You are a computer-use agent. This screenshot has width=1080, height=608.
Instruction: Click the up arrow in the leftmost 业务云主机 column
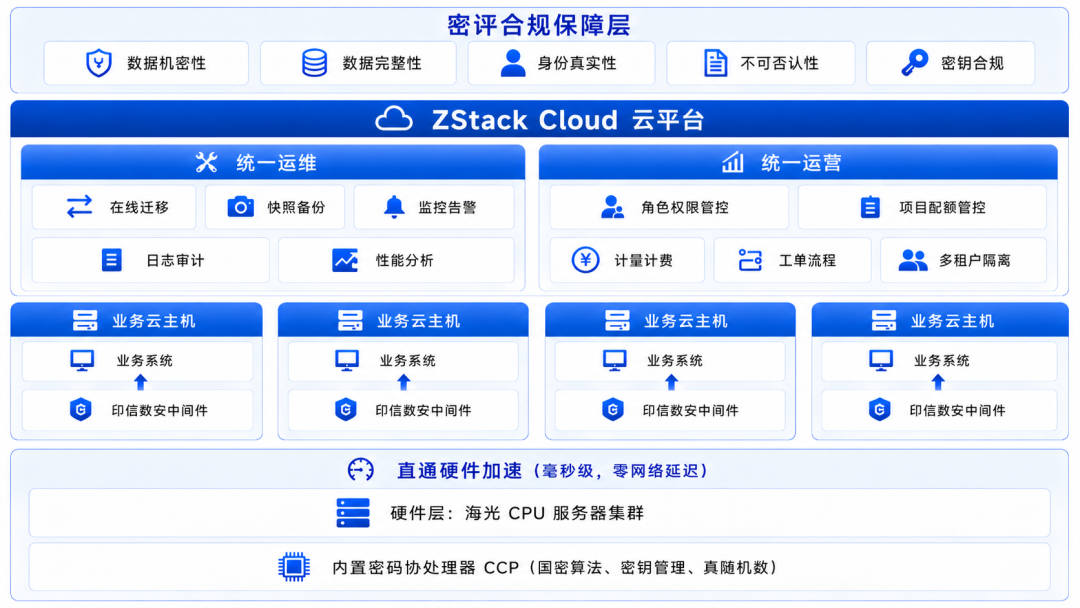tap(141, 381)
